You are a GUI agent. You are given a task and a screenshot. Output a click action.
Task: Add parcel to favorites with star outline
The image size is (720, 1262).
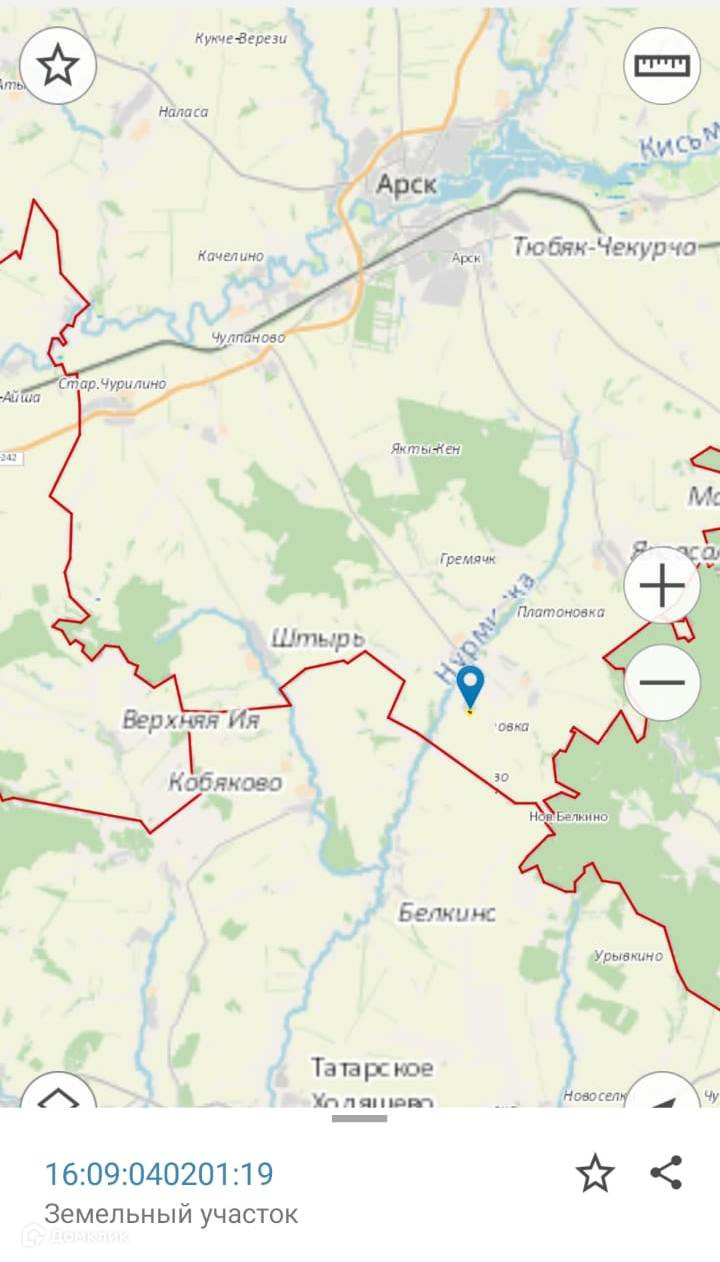tap(595, 1173)
